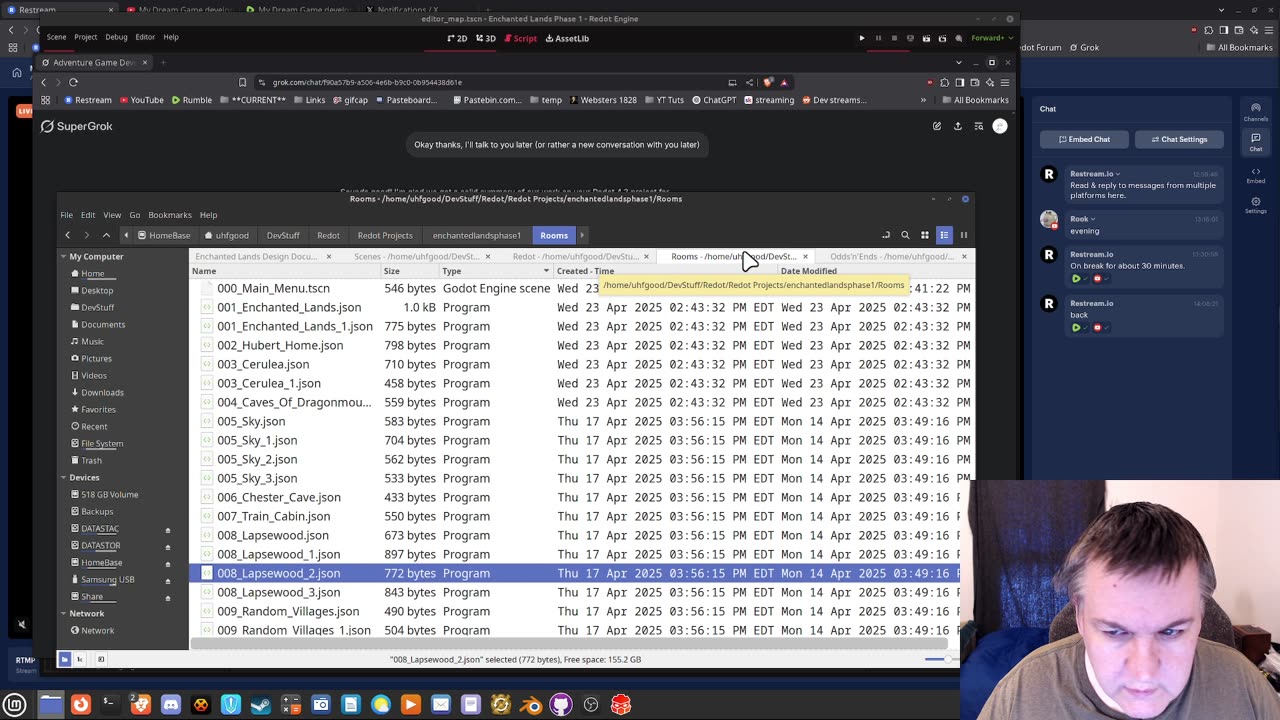Open the YouTube bookmark

(x=141, y=100)
